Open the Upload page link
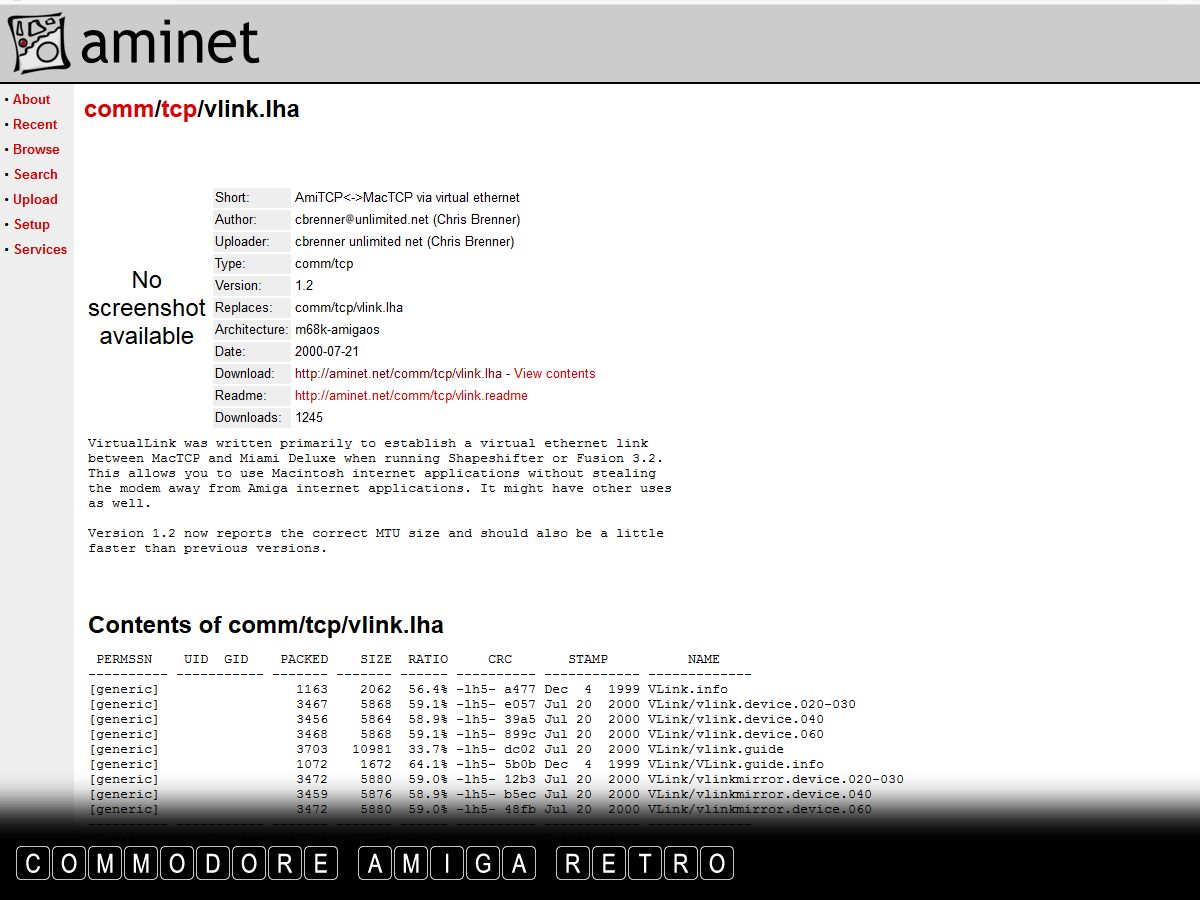This screenshot has height=900, width=1200. (35, 199)
